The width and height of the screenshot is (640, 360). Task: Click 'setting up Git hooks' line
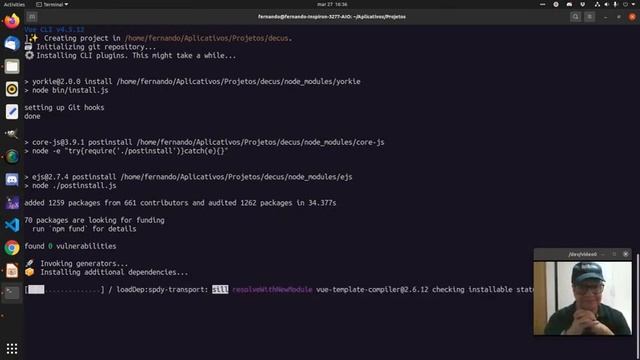(64, 107)
